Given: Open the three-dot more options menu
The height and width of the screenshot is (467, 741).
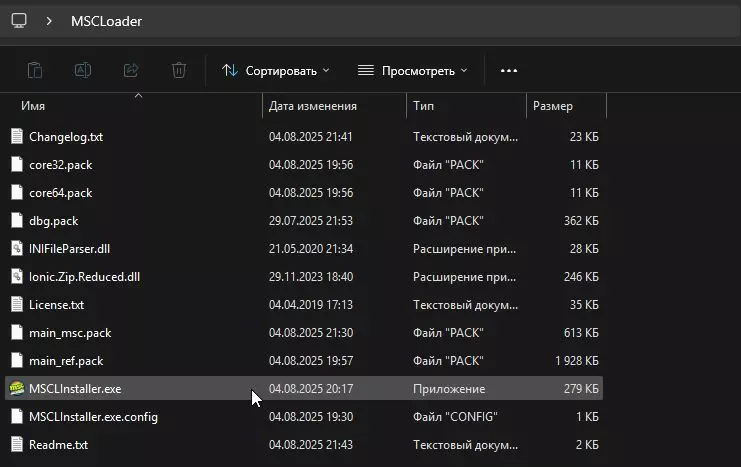Looking at the screenshot, I should click(x=509, y=70).
